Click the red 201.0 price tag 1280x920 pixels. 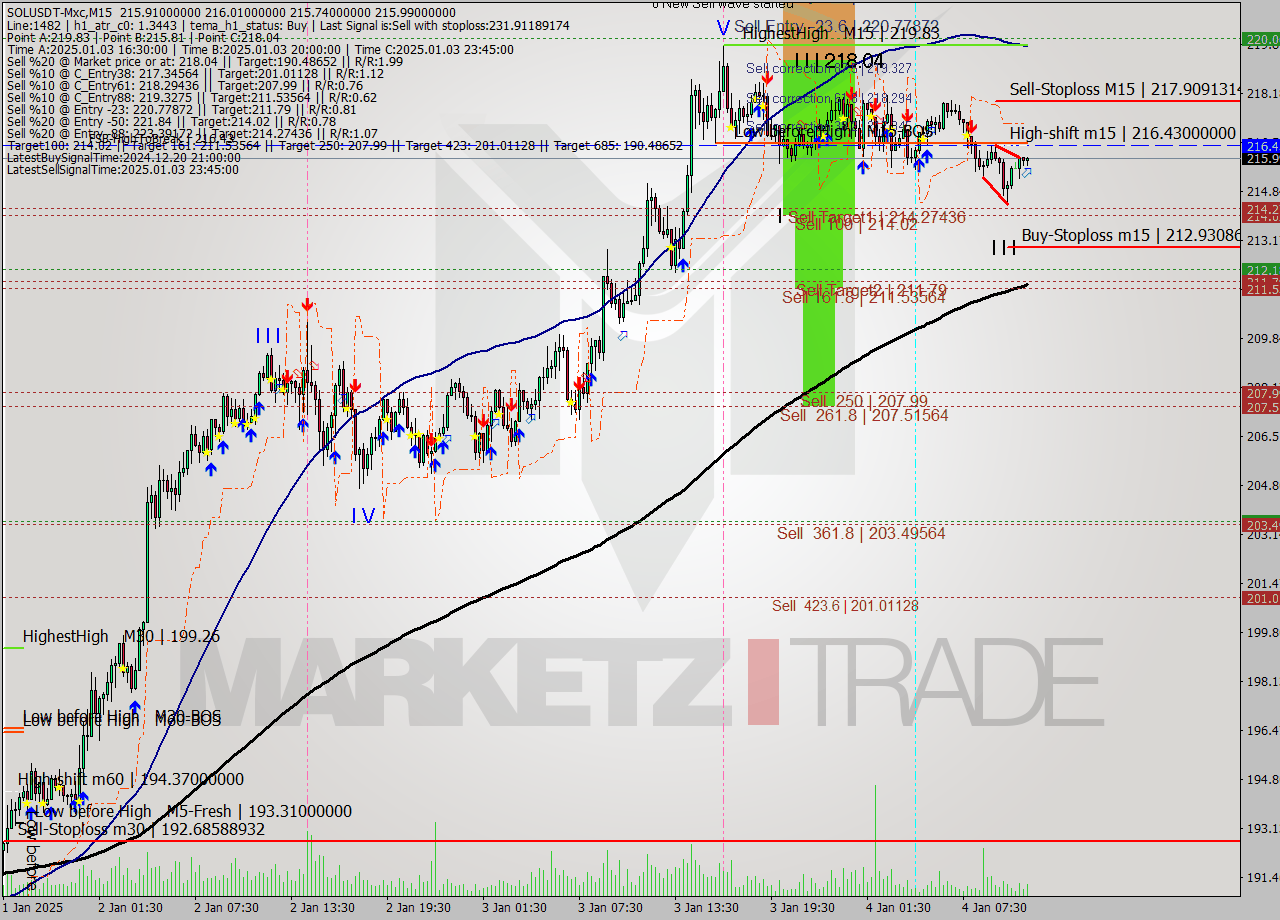1260,598
